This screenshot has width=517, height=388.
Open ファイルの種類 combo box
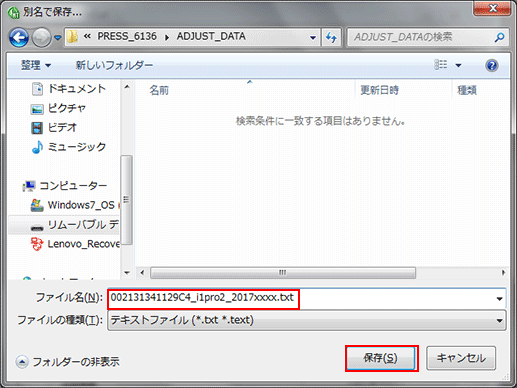(307, 320)
